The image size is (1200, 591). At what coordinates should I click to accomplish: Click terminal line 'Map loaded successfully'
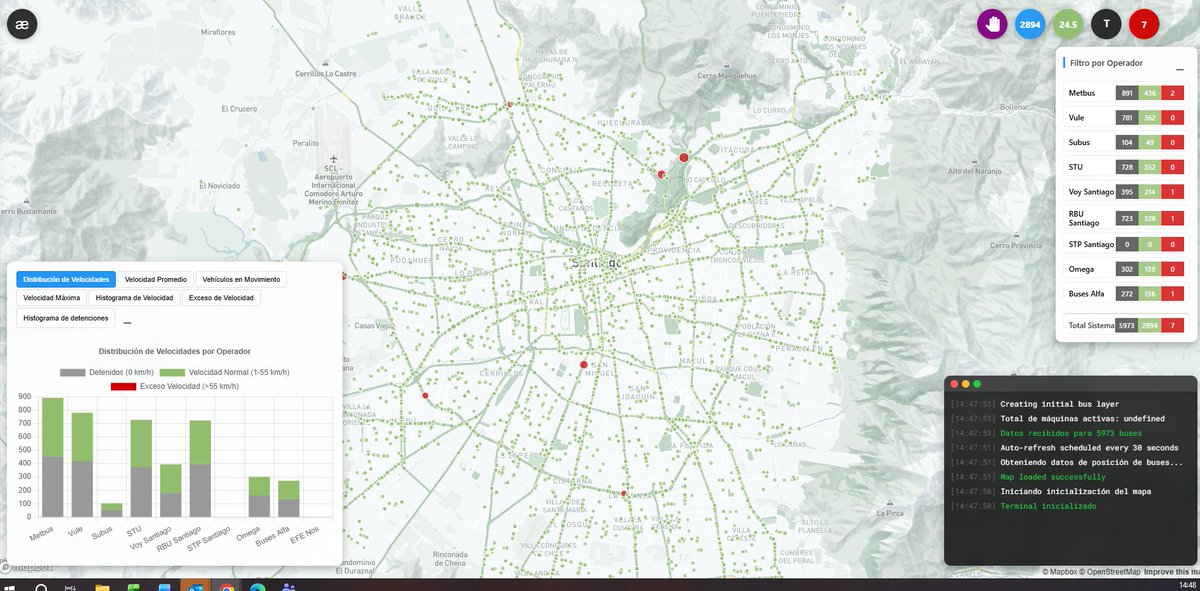(x=1053, y=477)
